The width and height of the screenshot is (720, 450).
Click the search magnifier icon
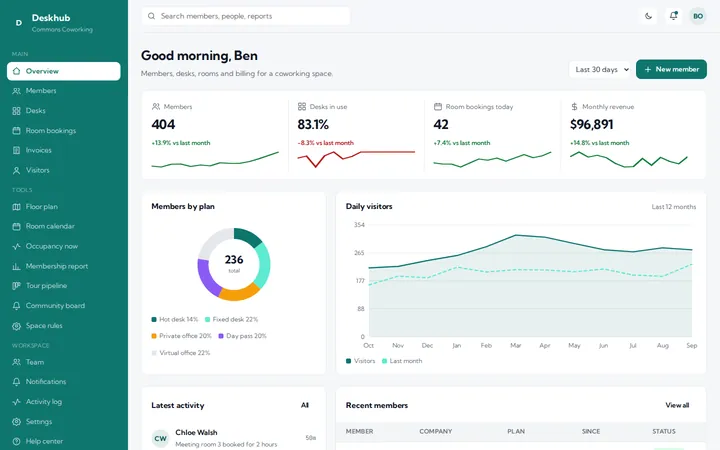(x=151, y=16)
